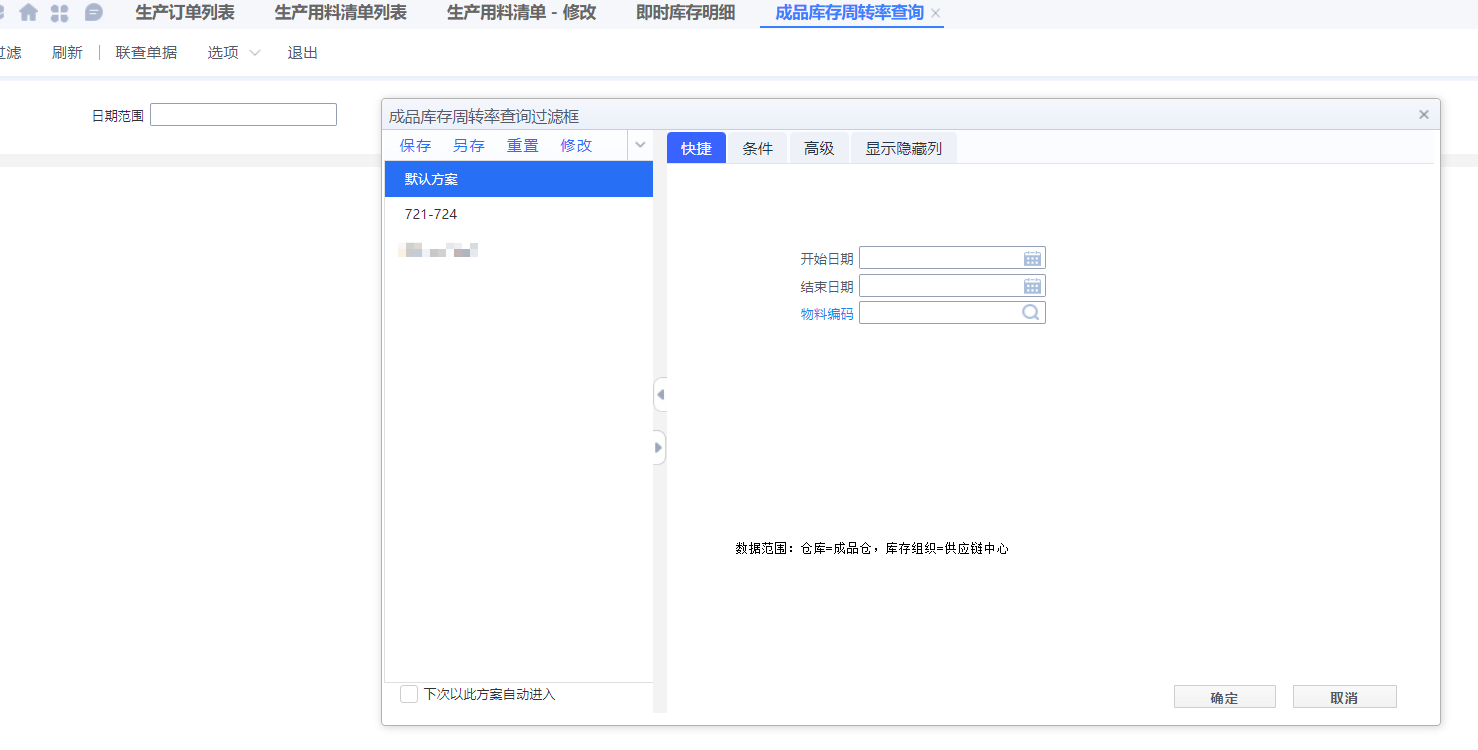Image resolution: width=1478 pixels, height=750 pixels.
Task: Collapse the scheme panel left arrow
Action: [660, 394]
